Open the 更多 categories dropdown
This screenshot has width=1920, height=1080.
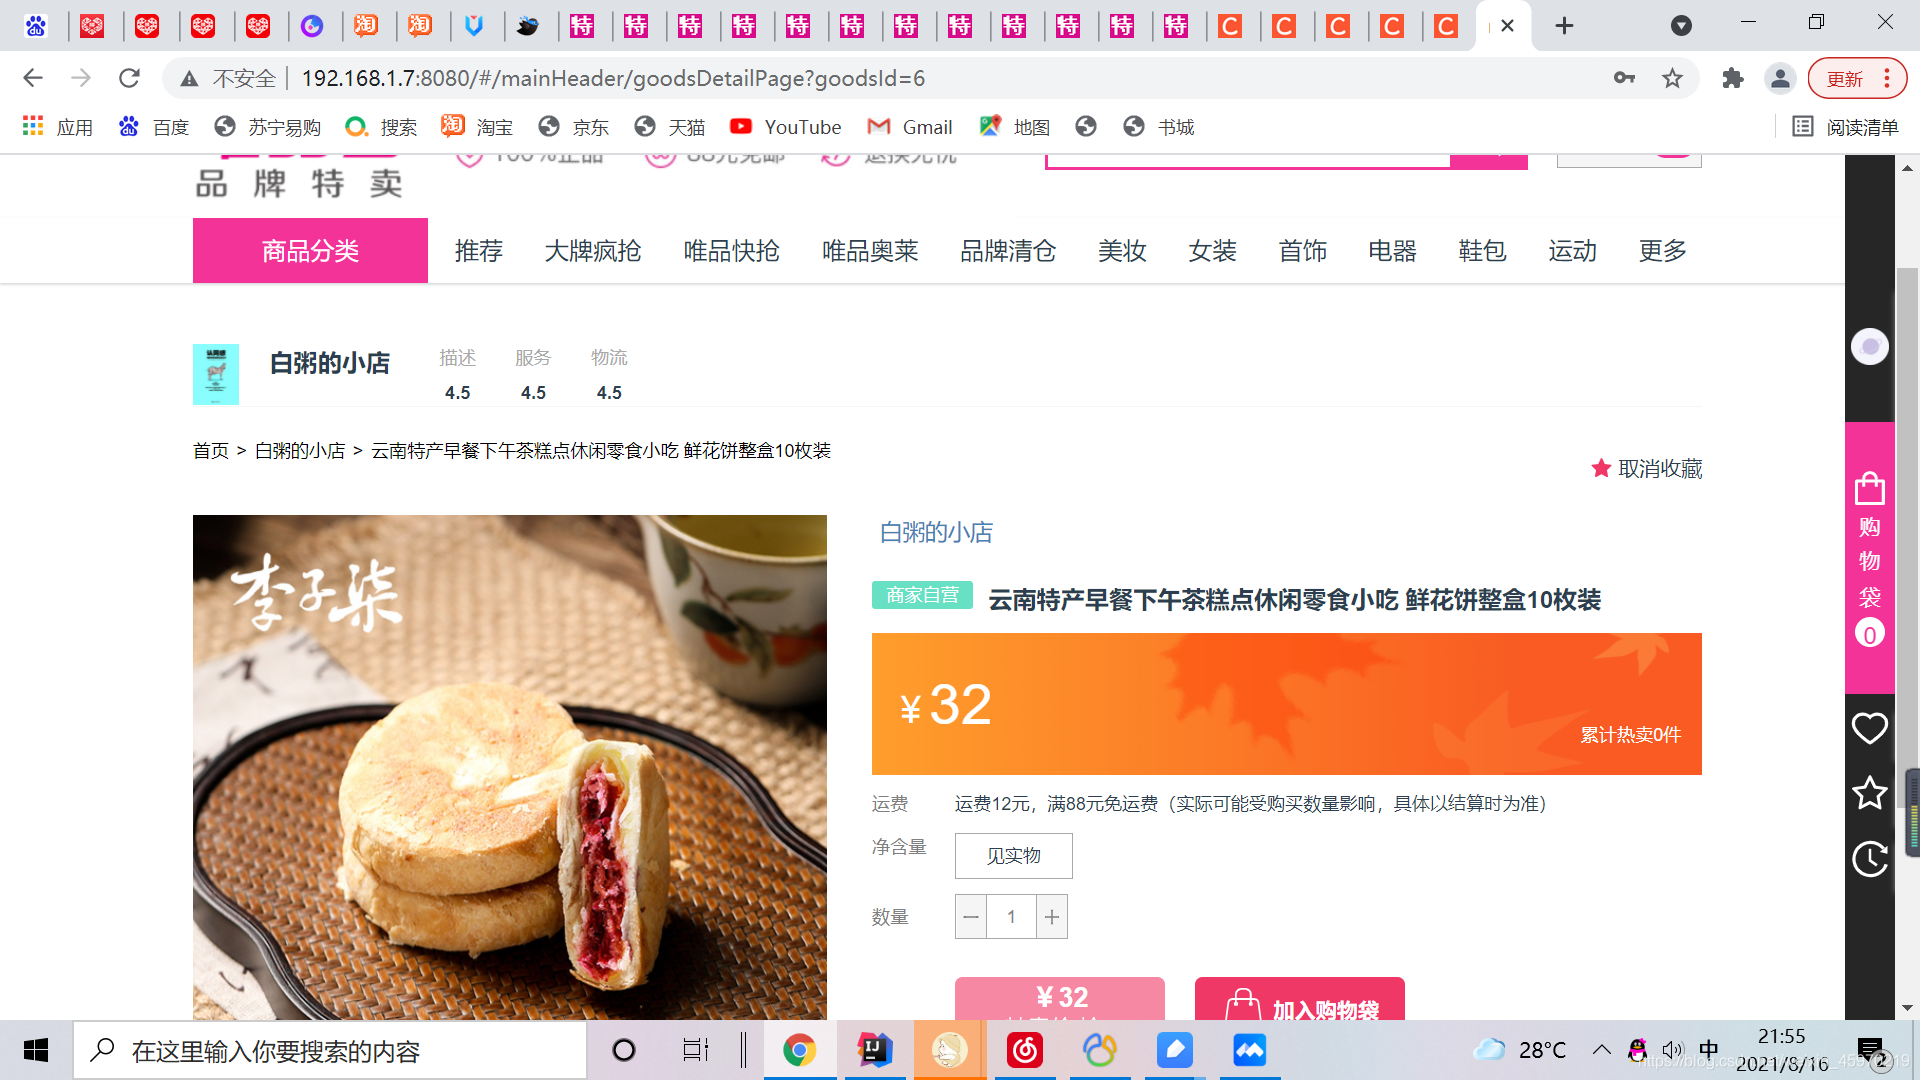[1662, 251]
